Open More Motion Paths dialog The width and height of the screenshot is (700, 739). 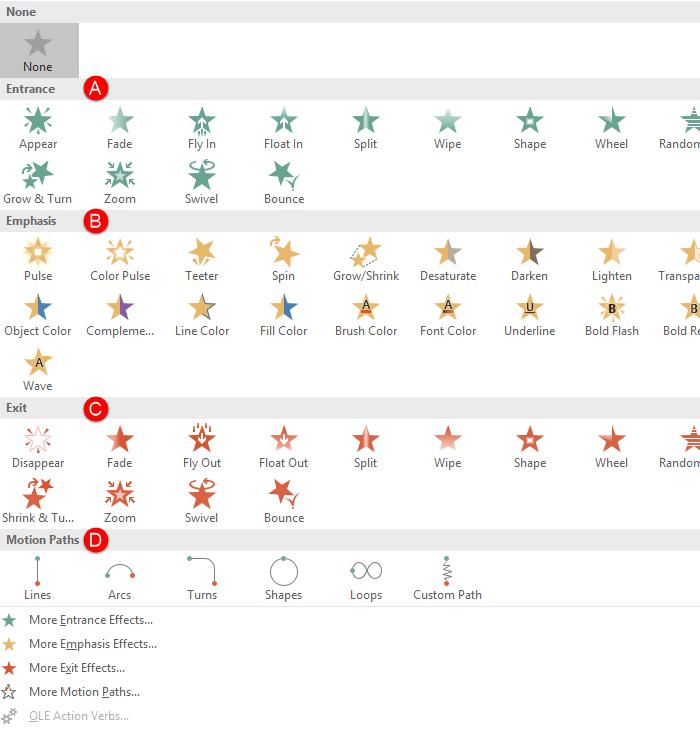click(84, 692)
